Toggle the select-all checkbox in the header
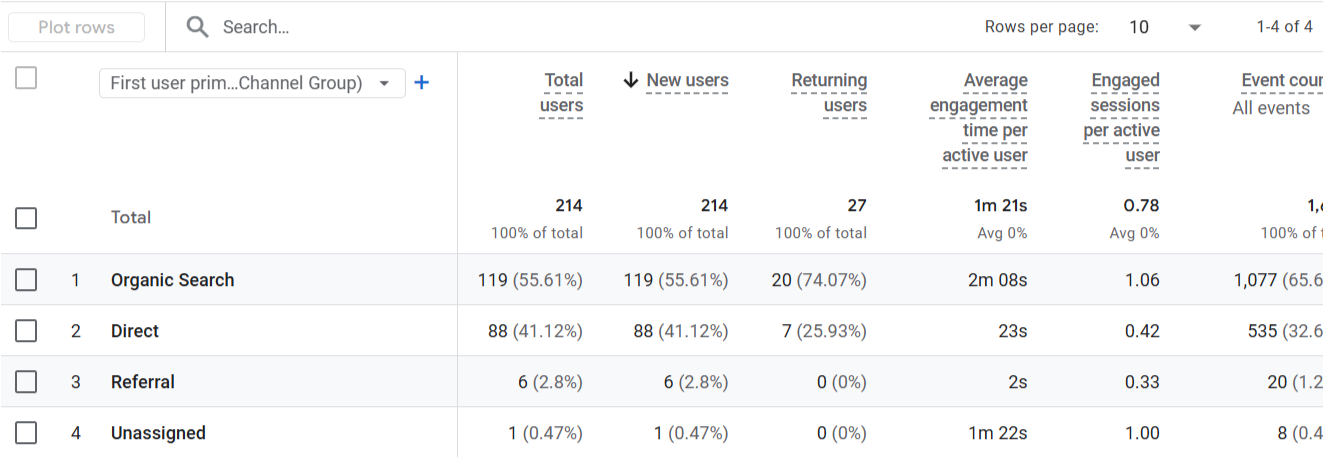Viewport: 1324px width, 474px height. [26, 78]
